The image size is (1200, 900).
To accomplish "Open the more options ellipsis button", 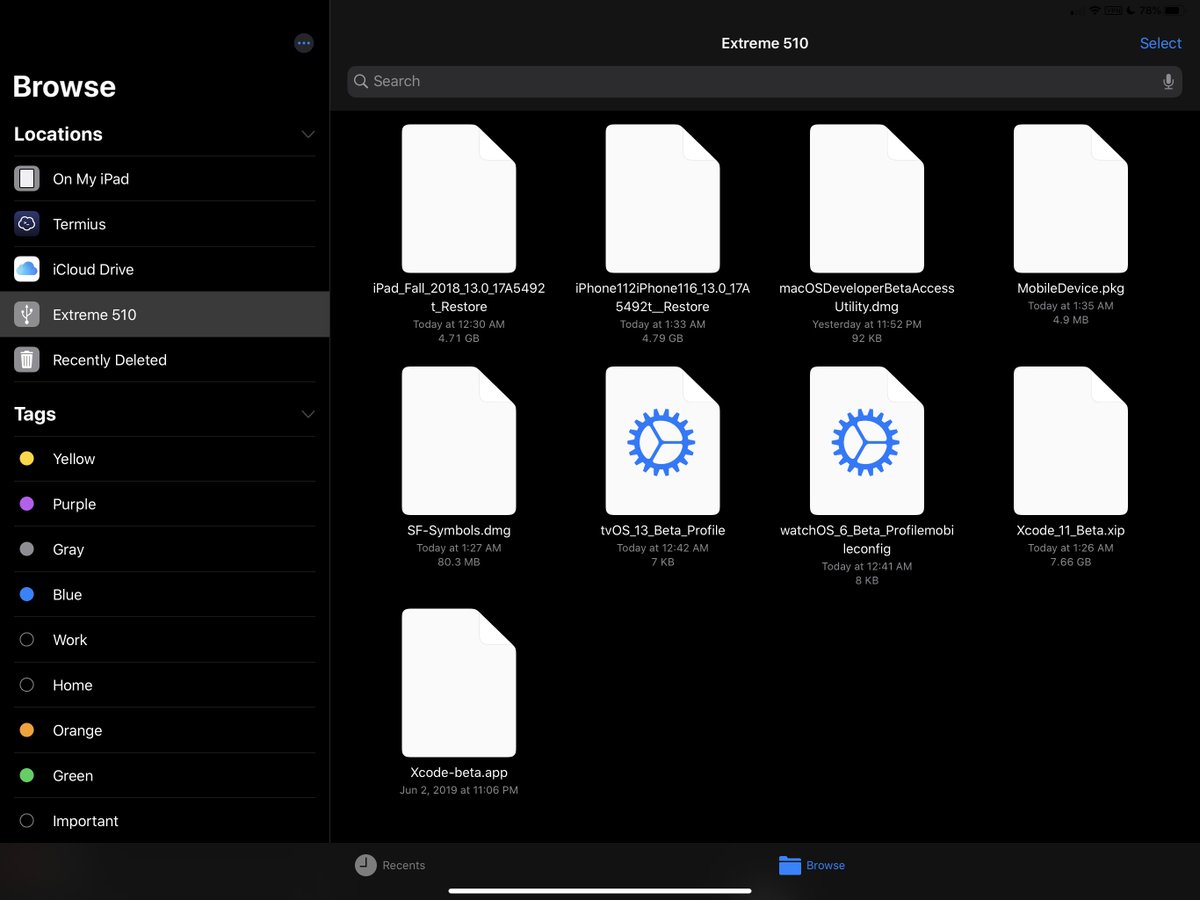I will click(304, 43).
